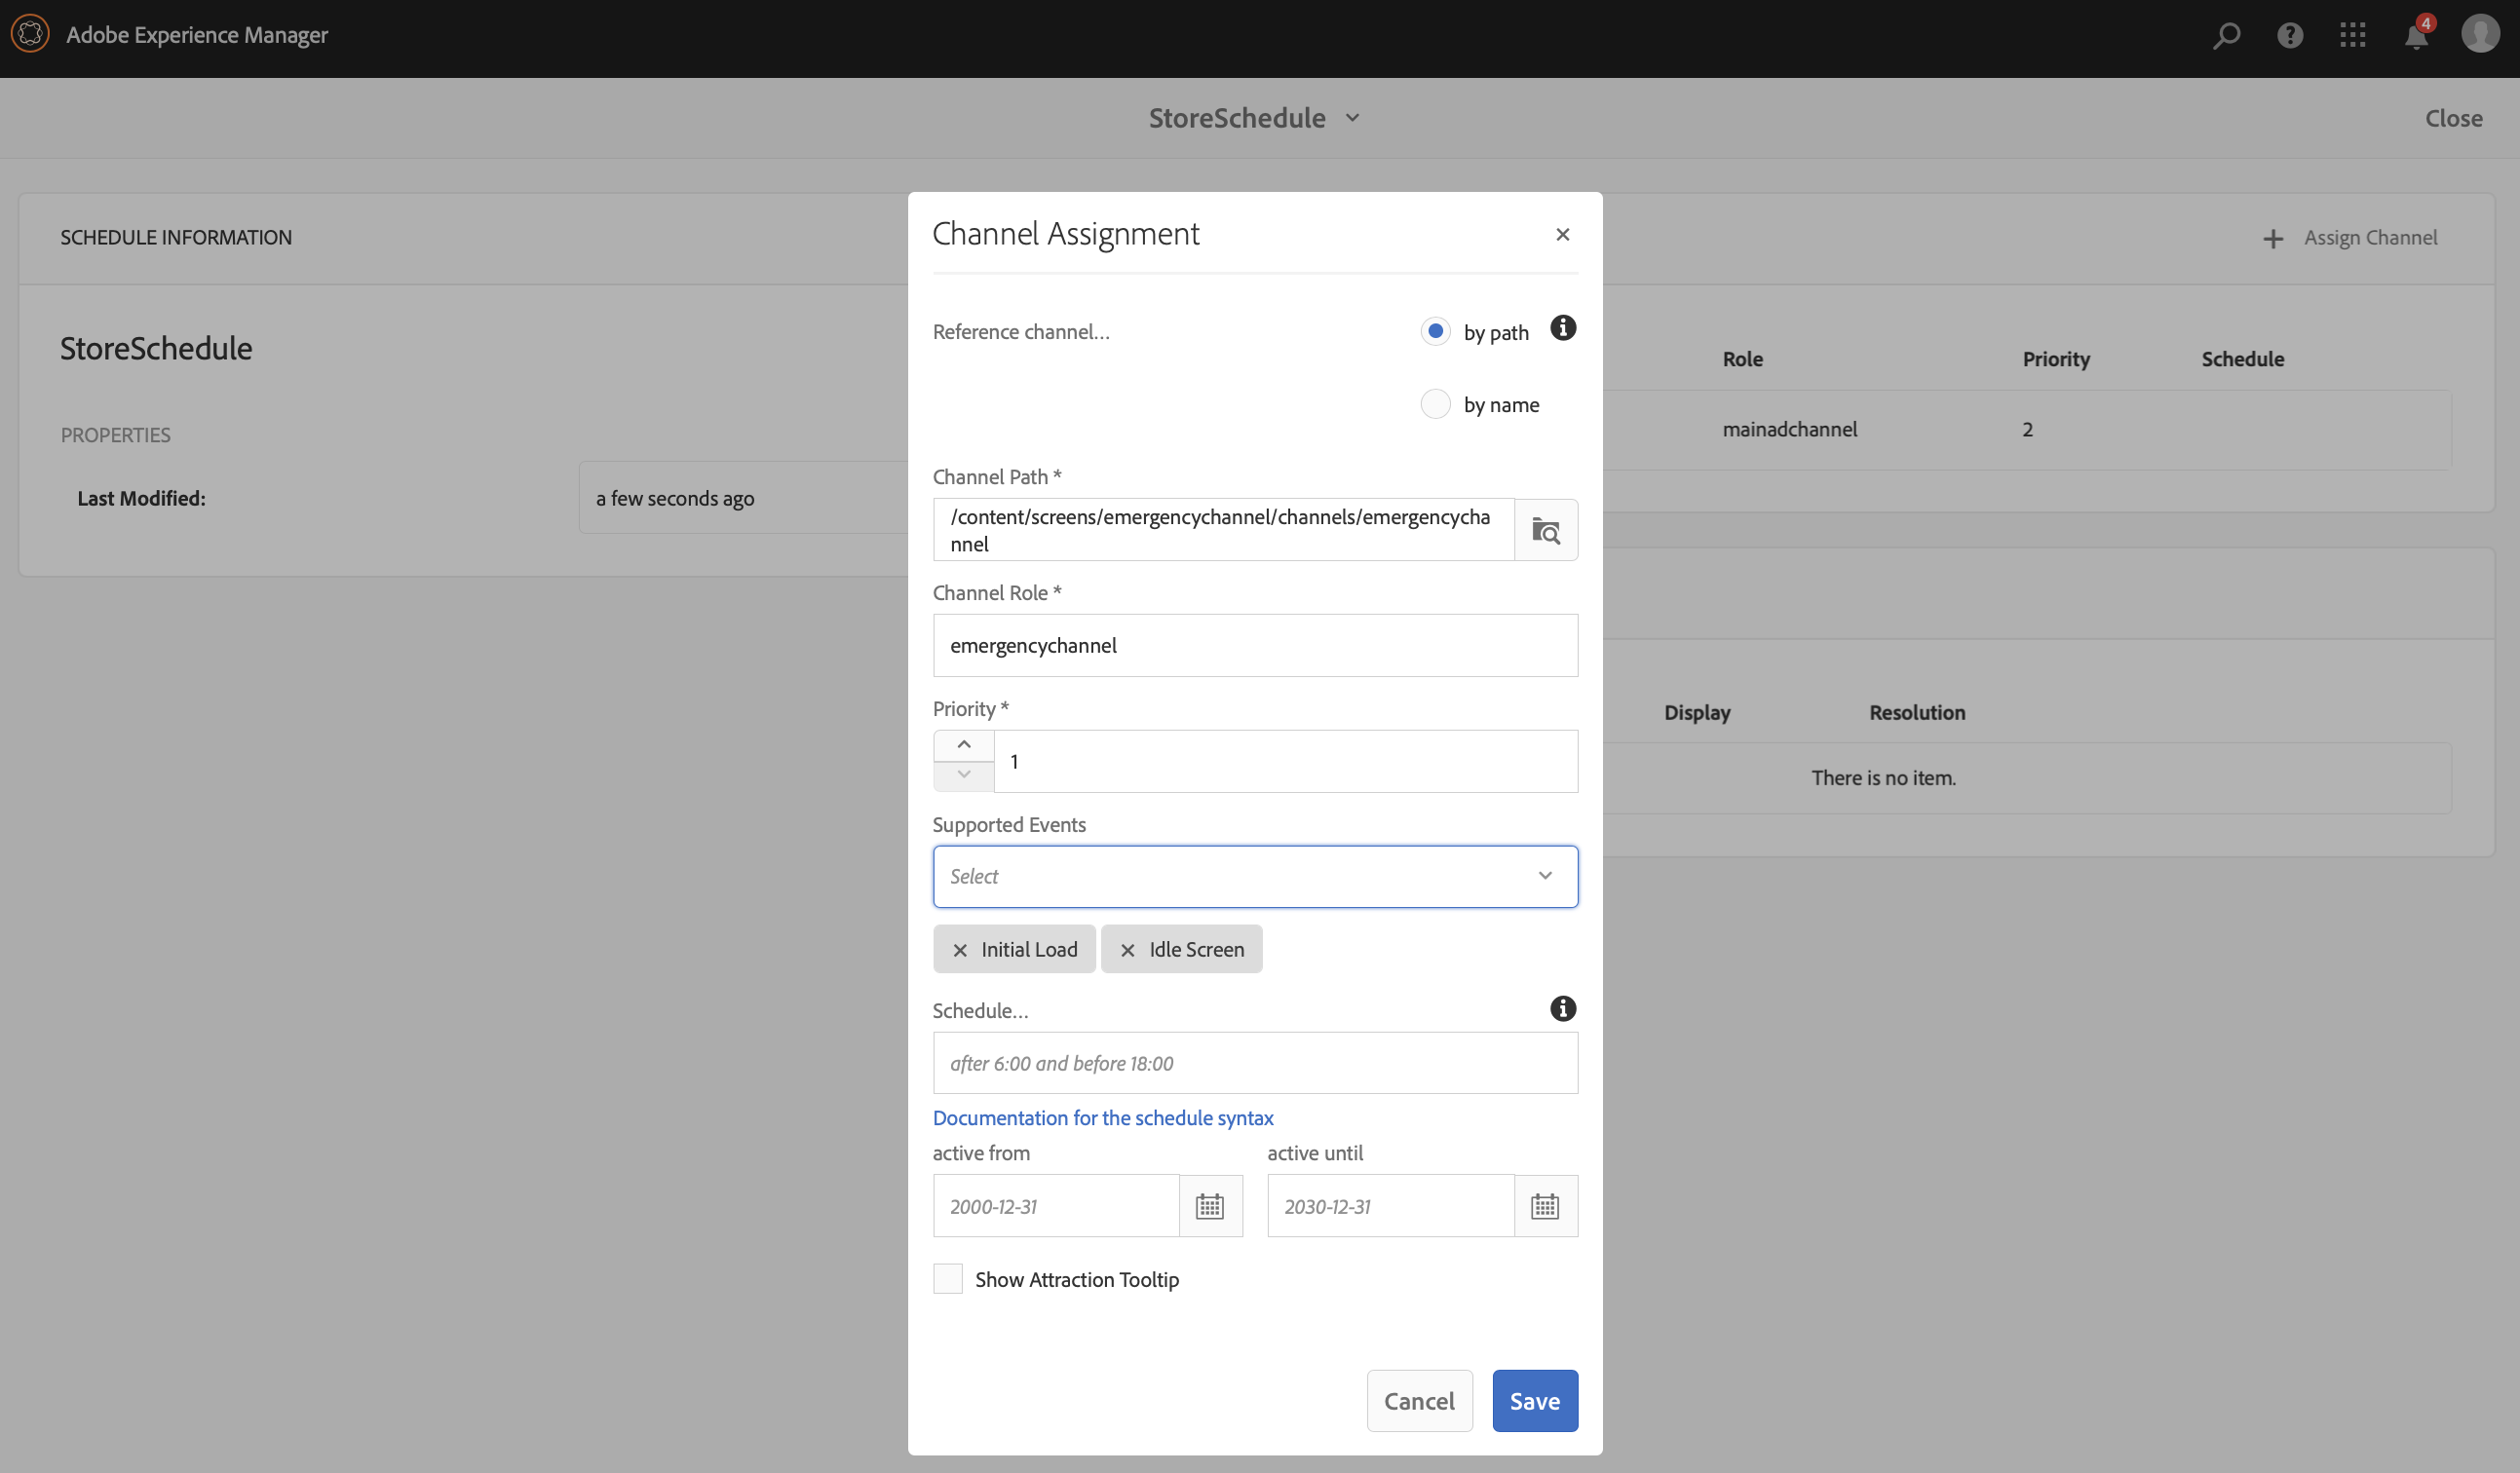Enable Show Attraction Tooltip checkbox
2520x1473 pixels.
(x=947, y=1279)
